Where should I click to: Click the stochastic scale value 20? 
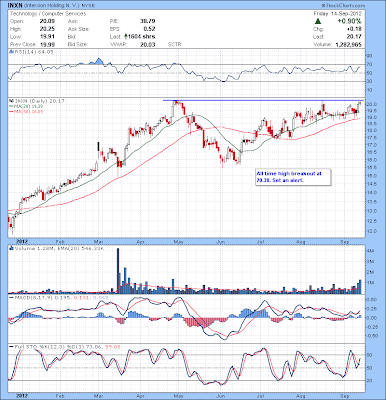click(x=370, y=381)
